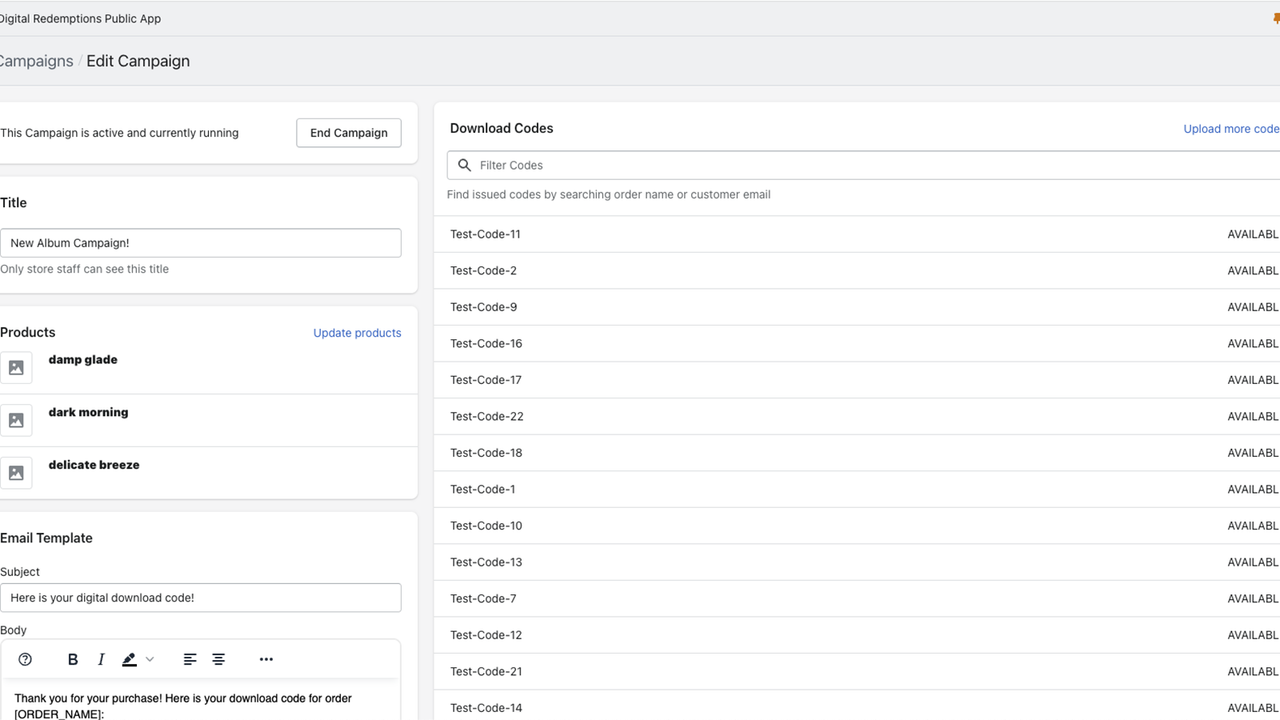
Task: Center align the body text
Action: [x=218, y=659]
